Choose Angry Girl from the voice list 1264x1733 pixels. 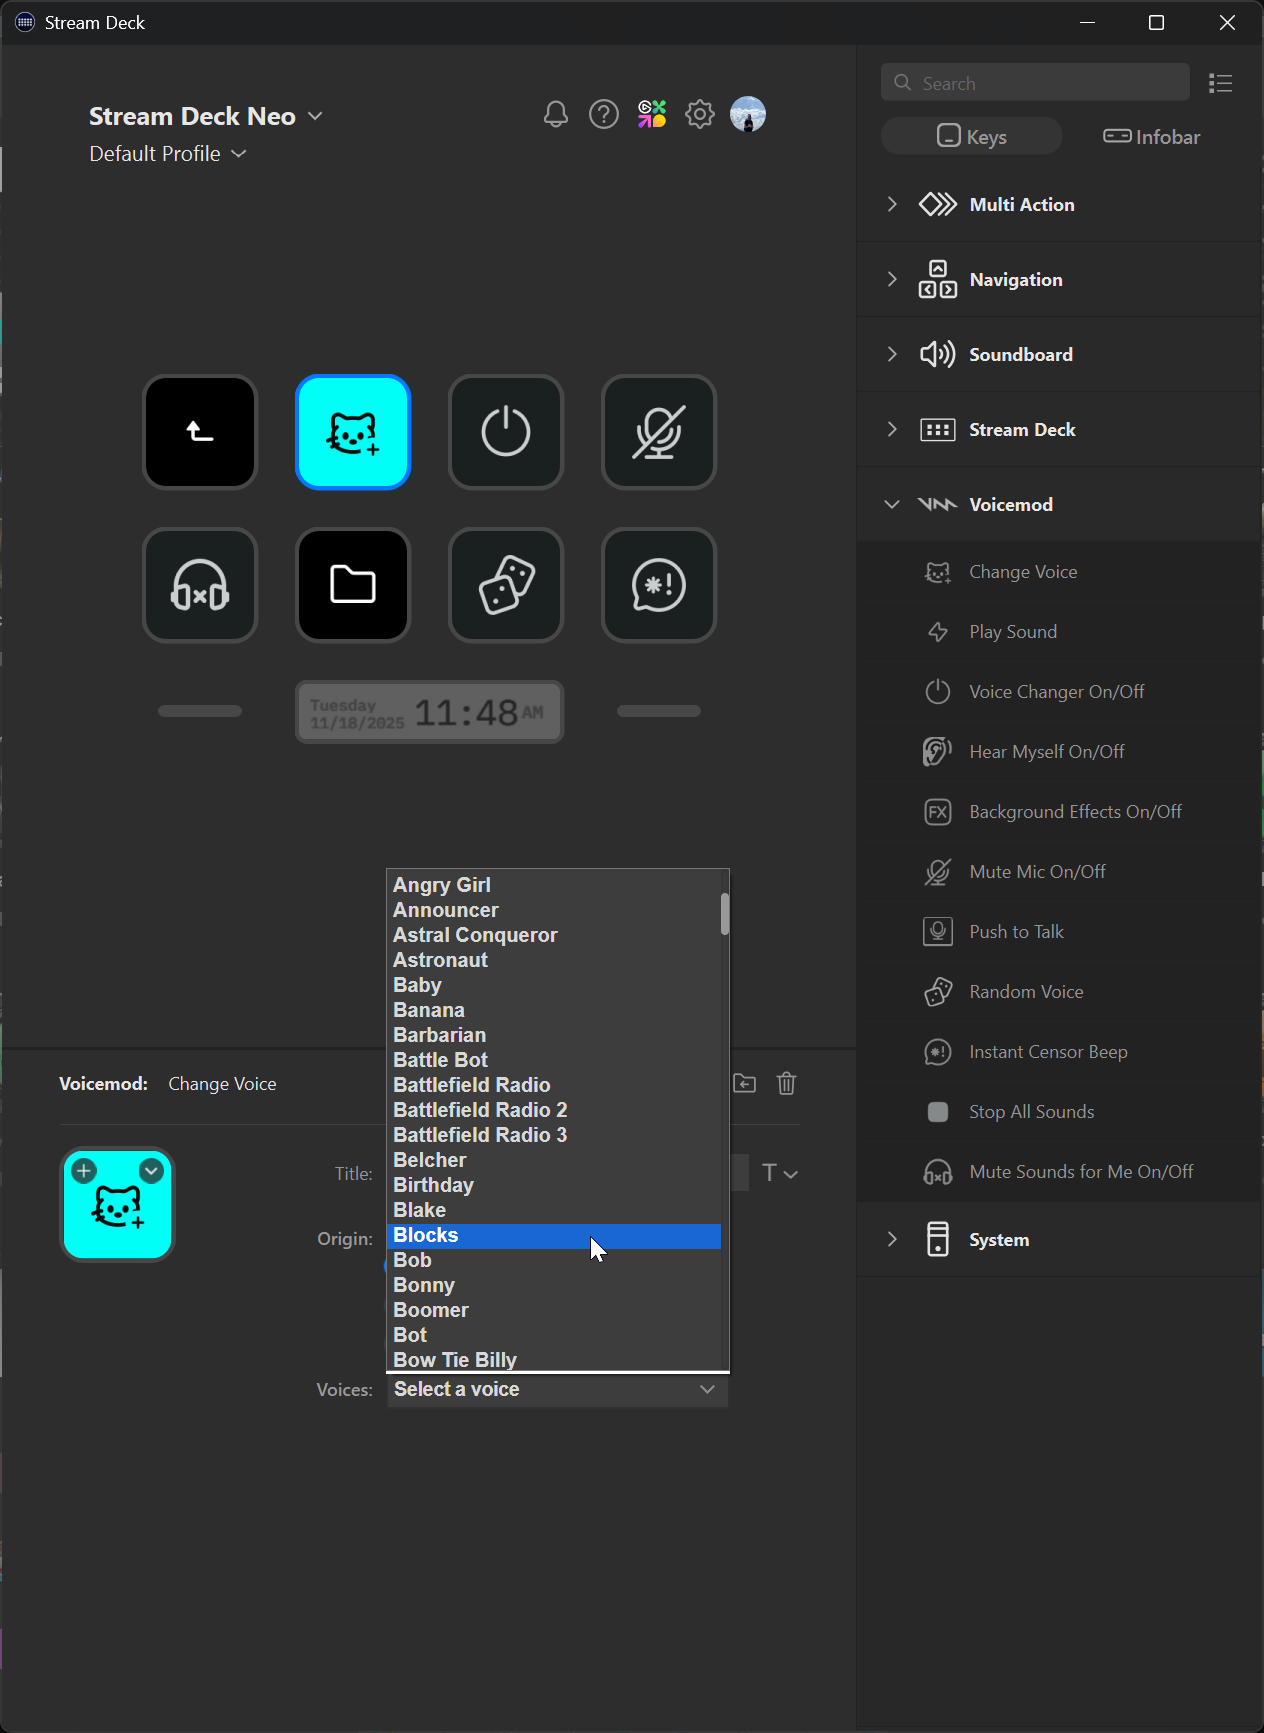click(554, 886)
